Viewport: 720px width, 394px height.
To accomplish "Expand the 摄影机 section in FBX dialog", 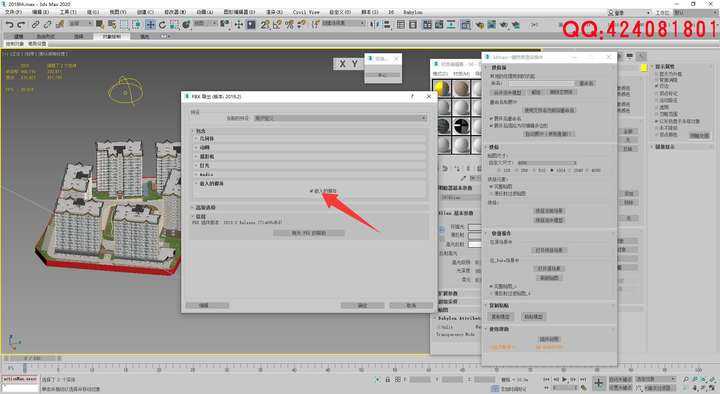I will (x=309, y=157).
